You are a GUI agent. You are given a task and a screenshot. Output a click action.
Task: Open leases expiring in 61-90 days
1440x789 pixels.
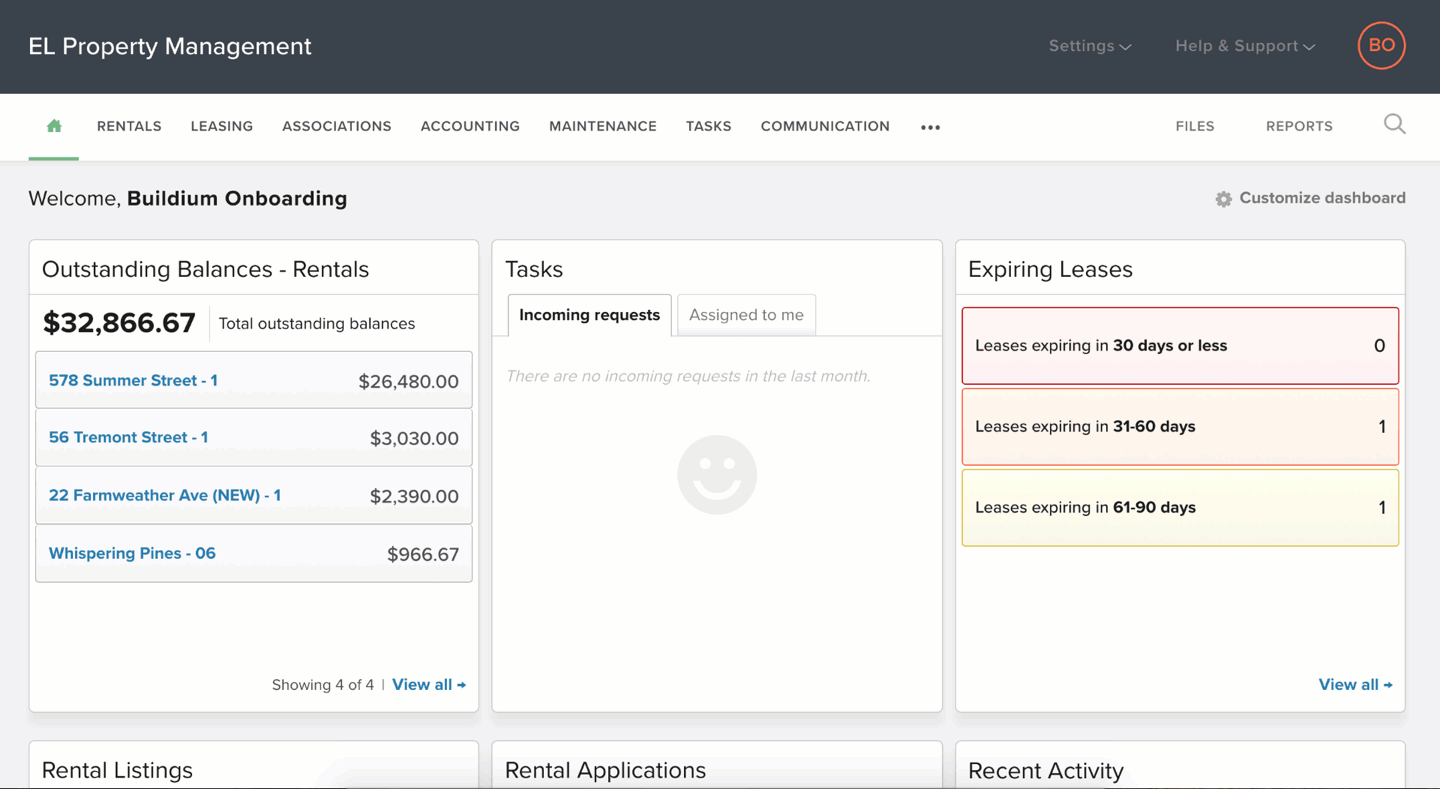pyautogui.click(x=1180, y=508)
